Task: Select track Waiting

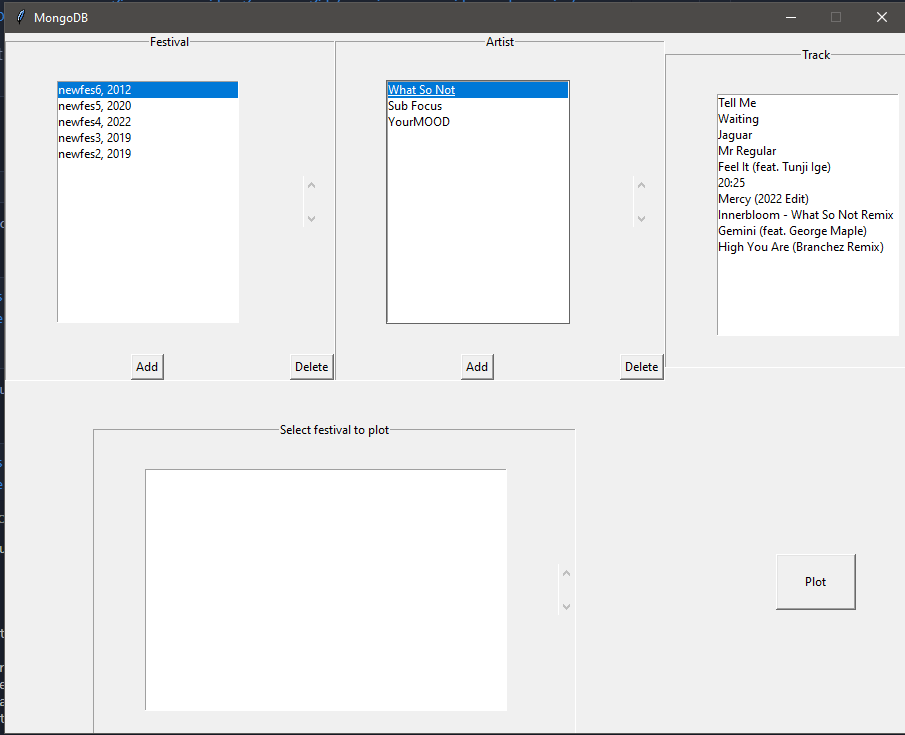Action: coord(808,119)
